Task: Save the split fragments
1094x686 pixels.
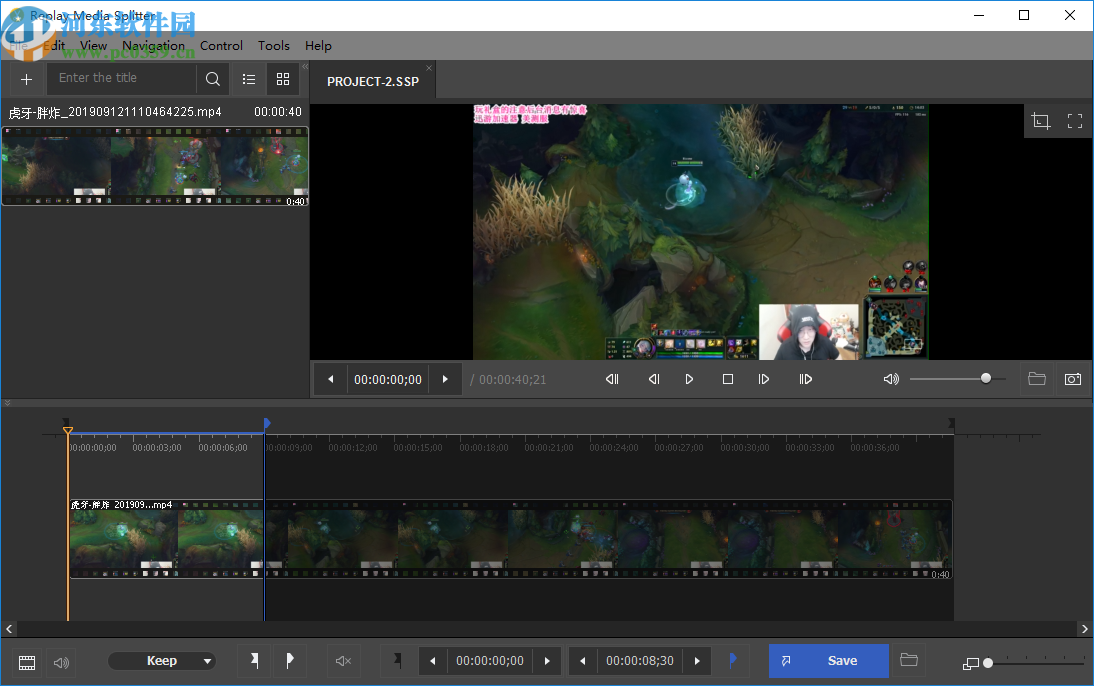Action: [x=828, y=661]
